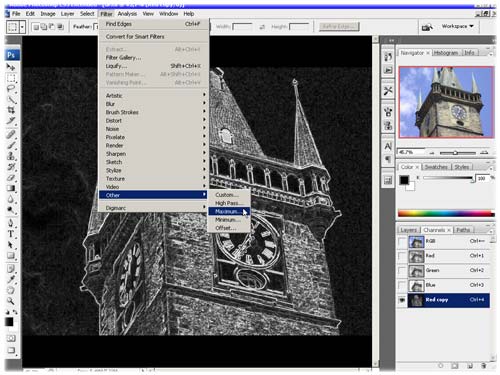This screenshot has width=500, height=375.
Task: Select the Lasso tool
Action: coord(11,89)
